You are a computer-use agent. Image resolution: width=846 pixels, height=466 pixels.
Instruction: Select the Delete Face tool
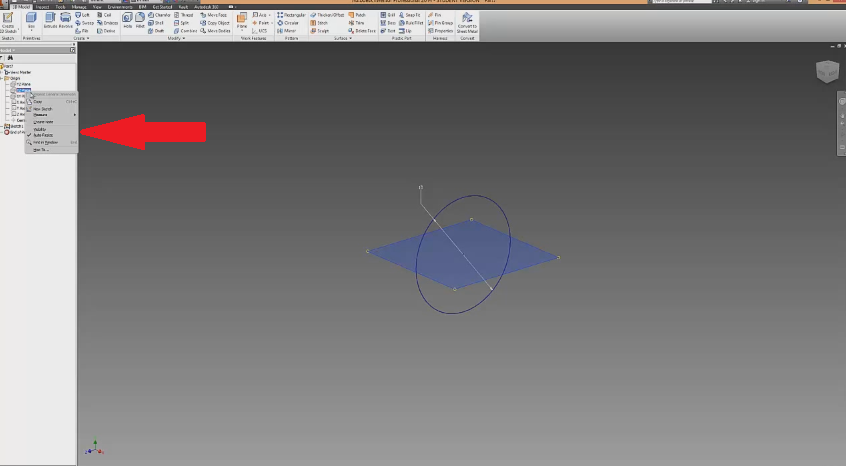(362, 31)
